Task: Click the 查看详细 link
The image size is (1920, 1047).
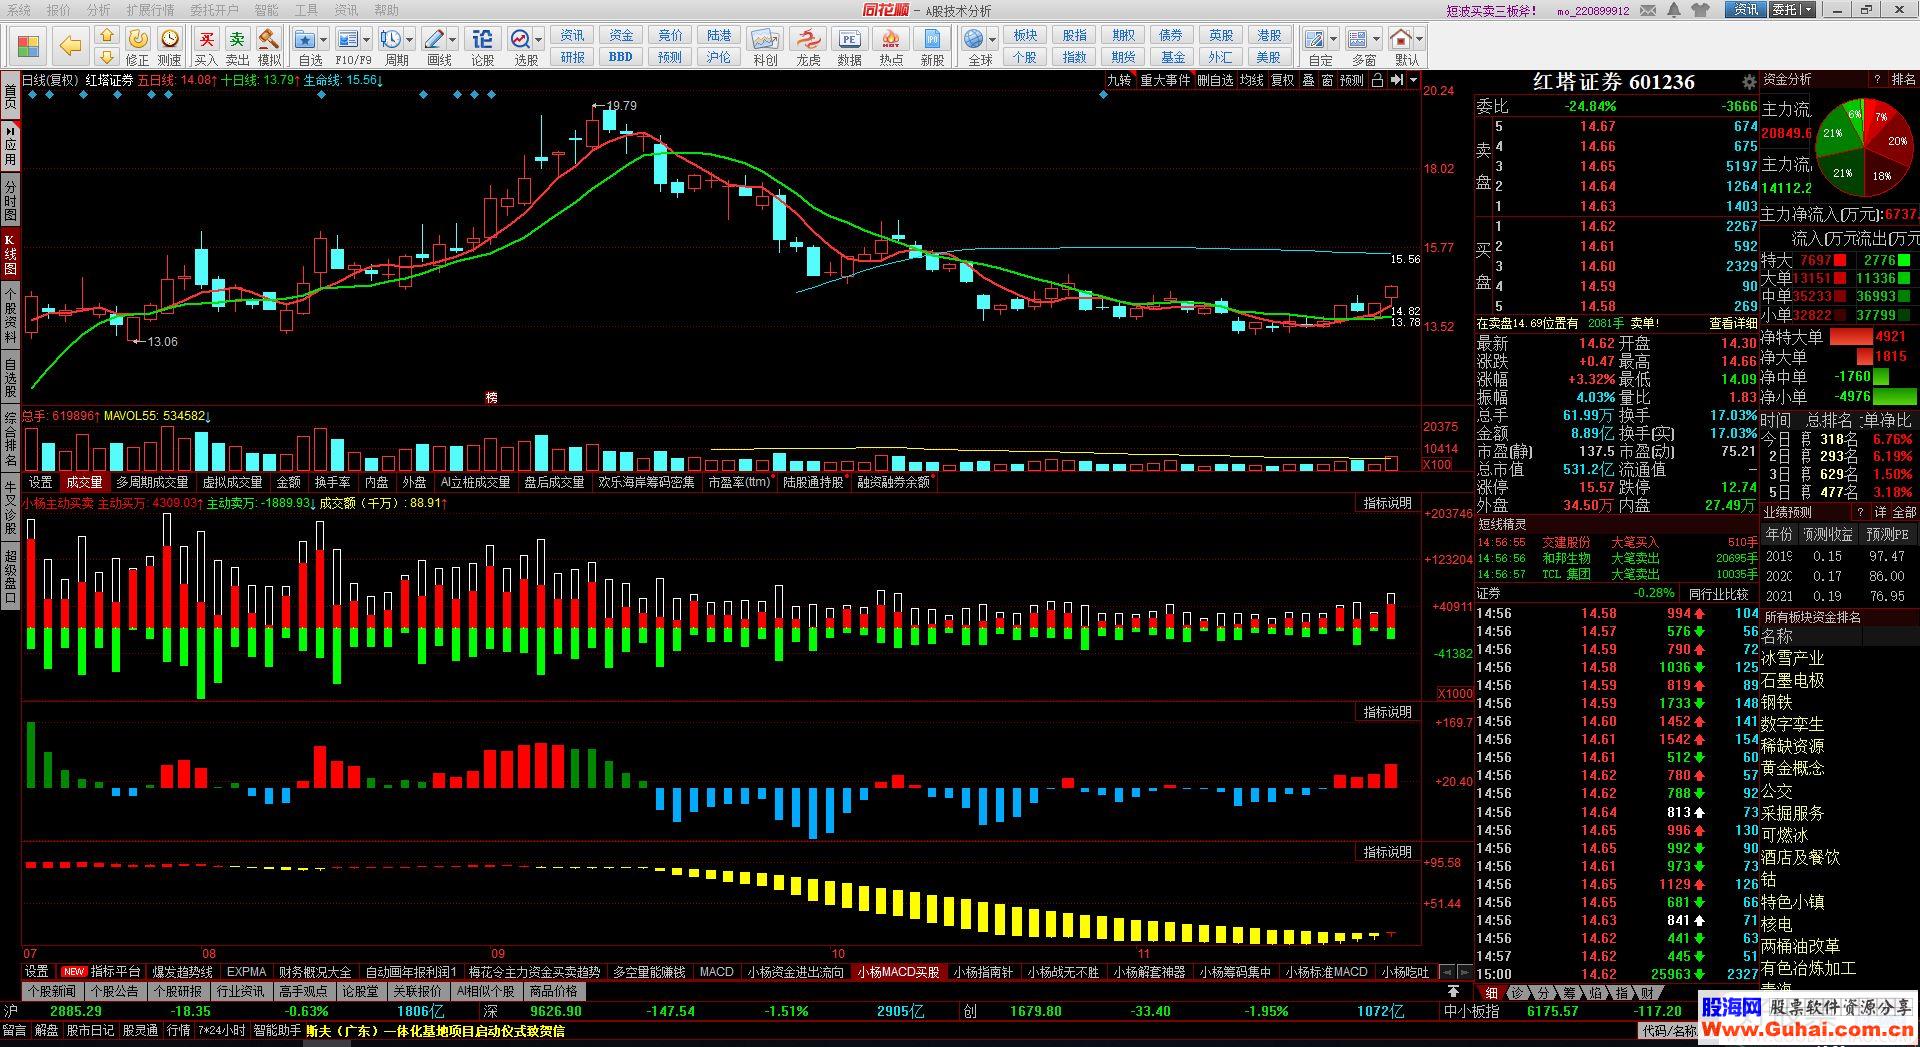Action: [1732, 323]
